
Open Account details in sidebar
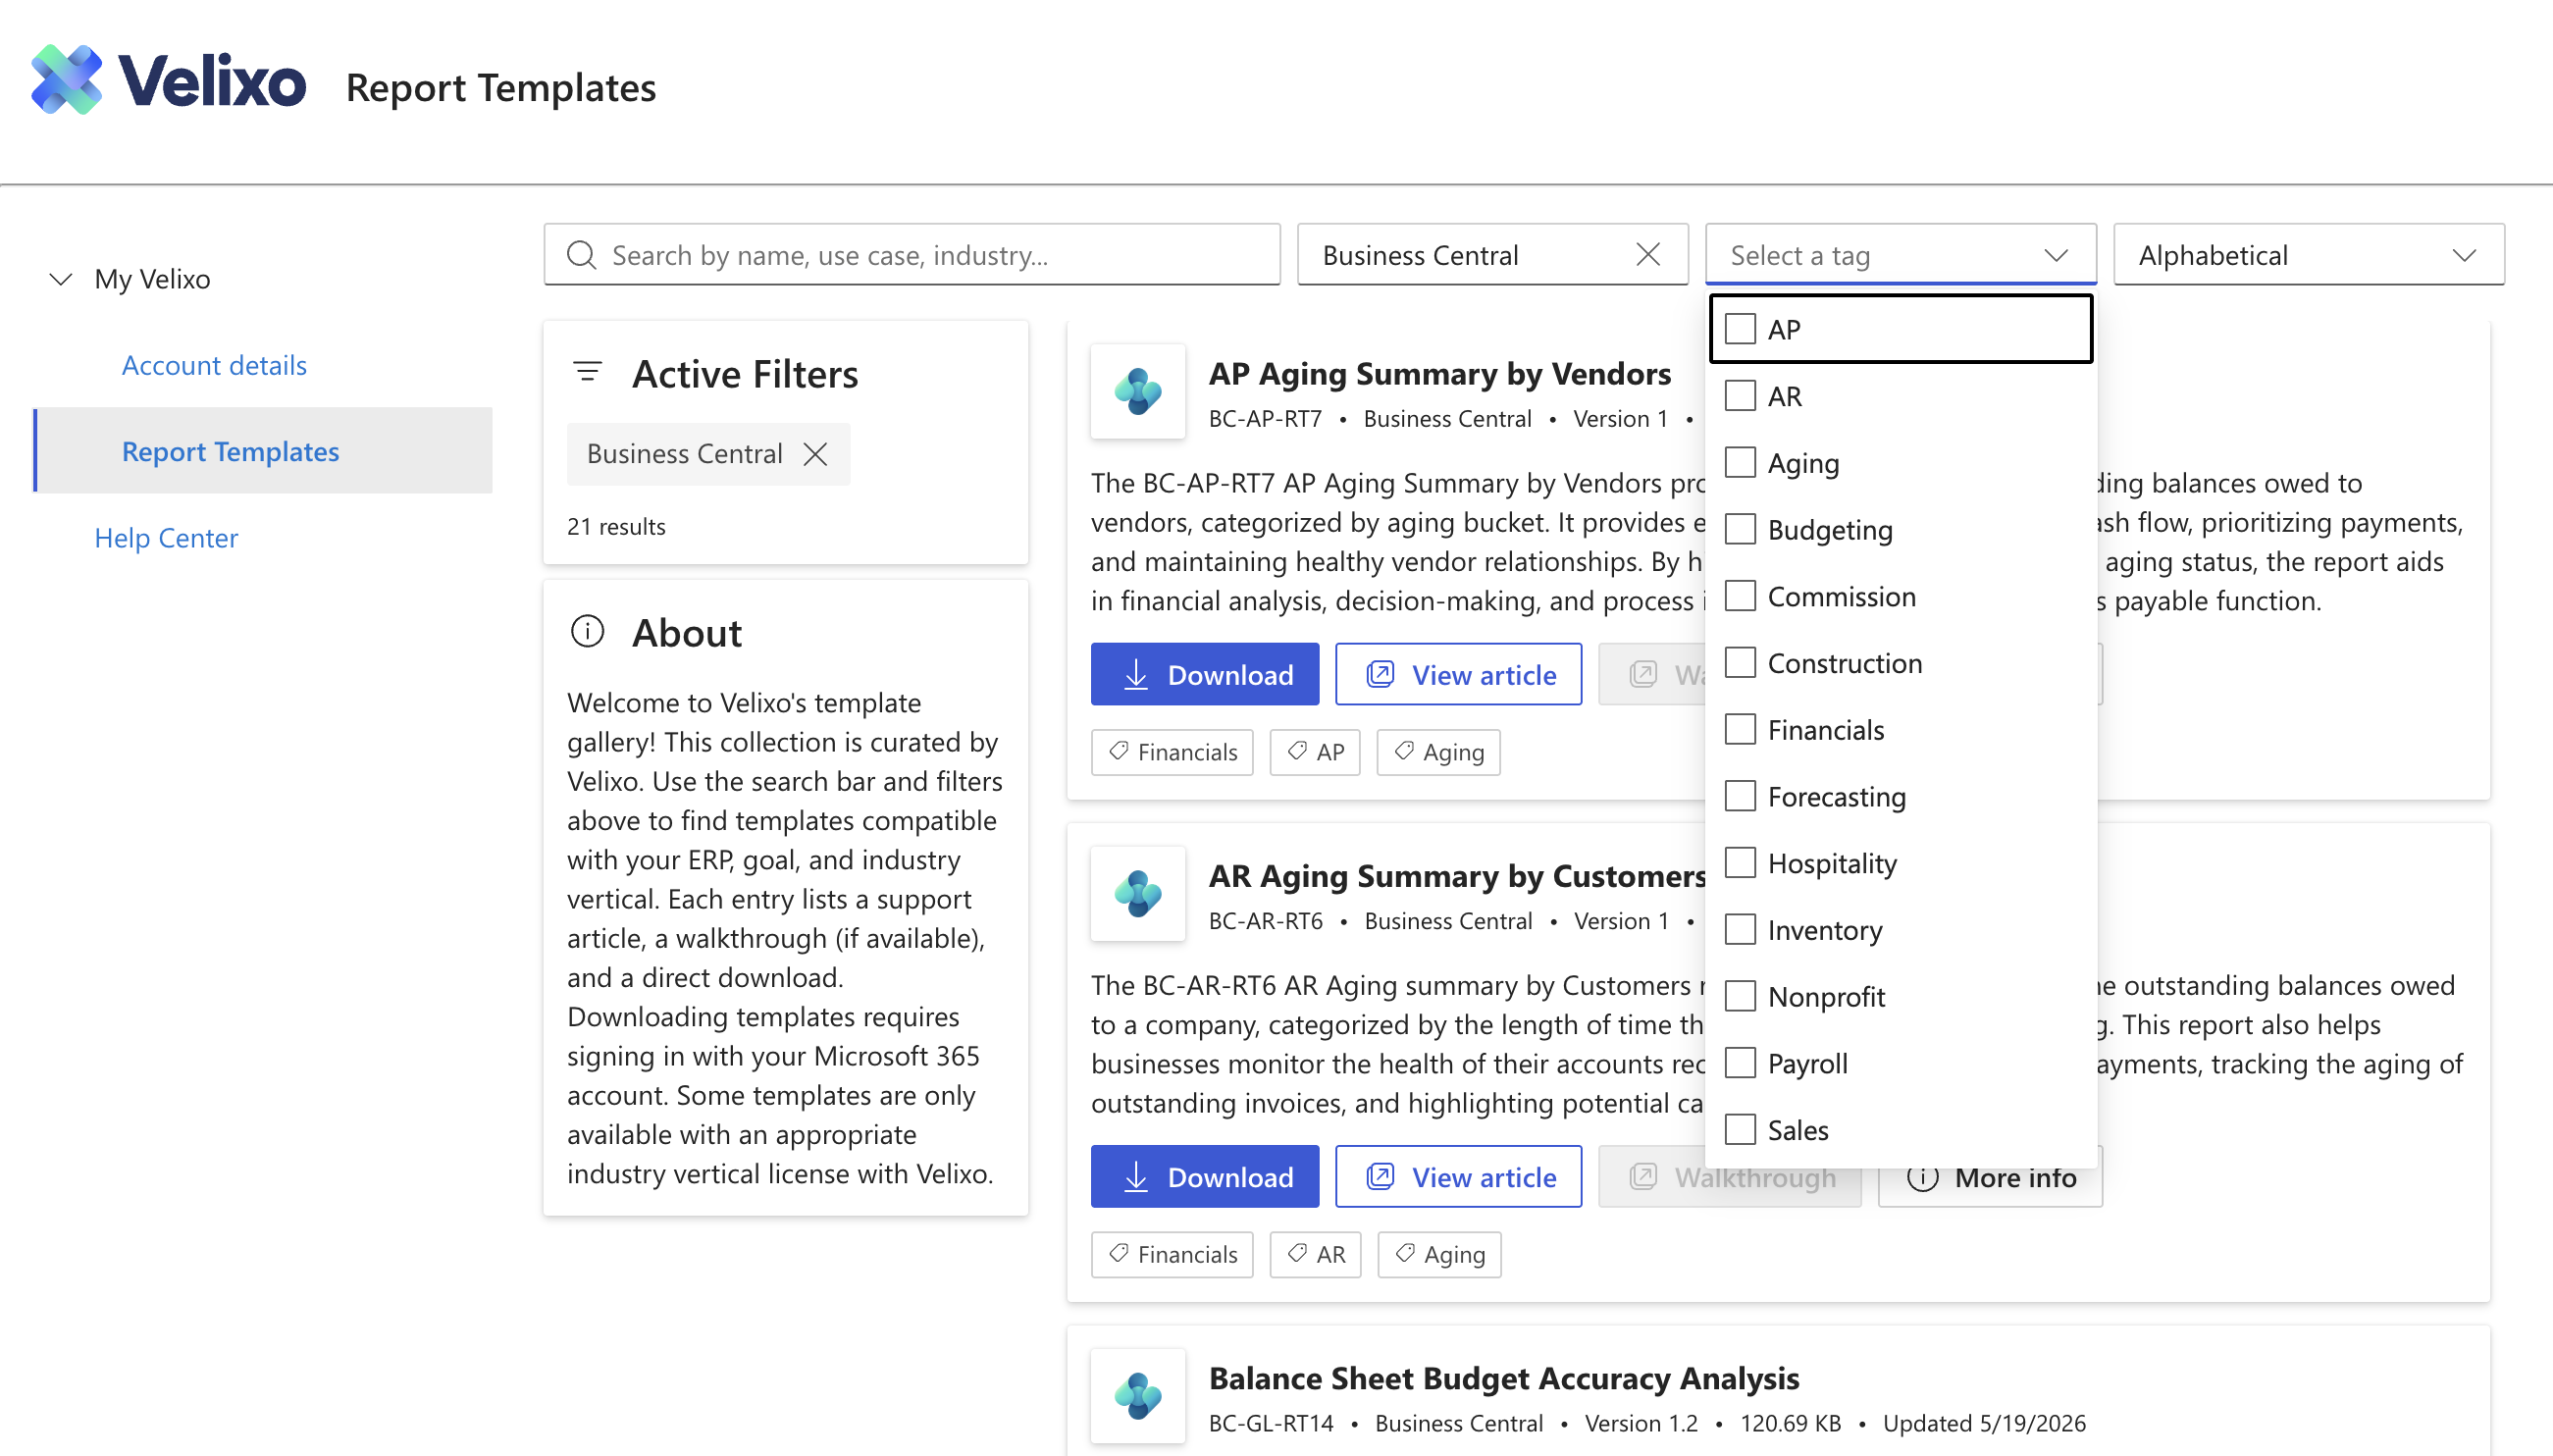214,365
